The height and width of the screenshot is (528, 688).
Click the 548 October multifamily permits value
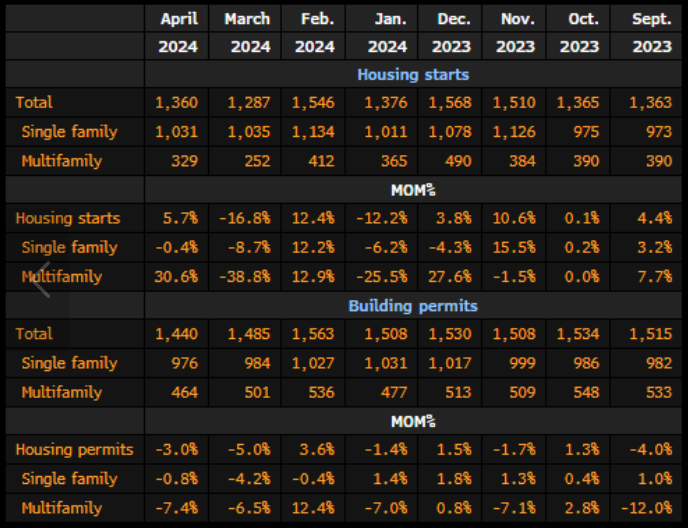click(587, 392)
